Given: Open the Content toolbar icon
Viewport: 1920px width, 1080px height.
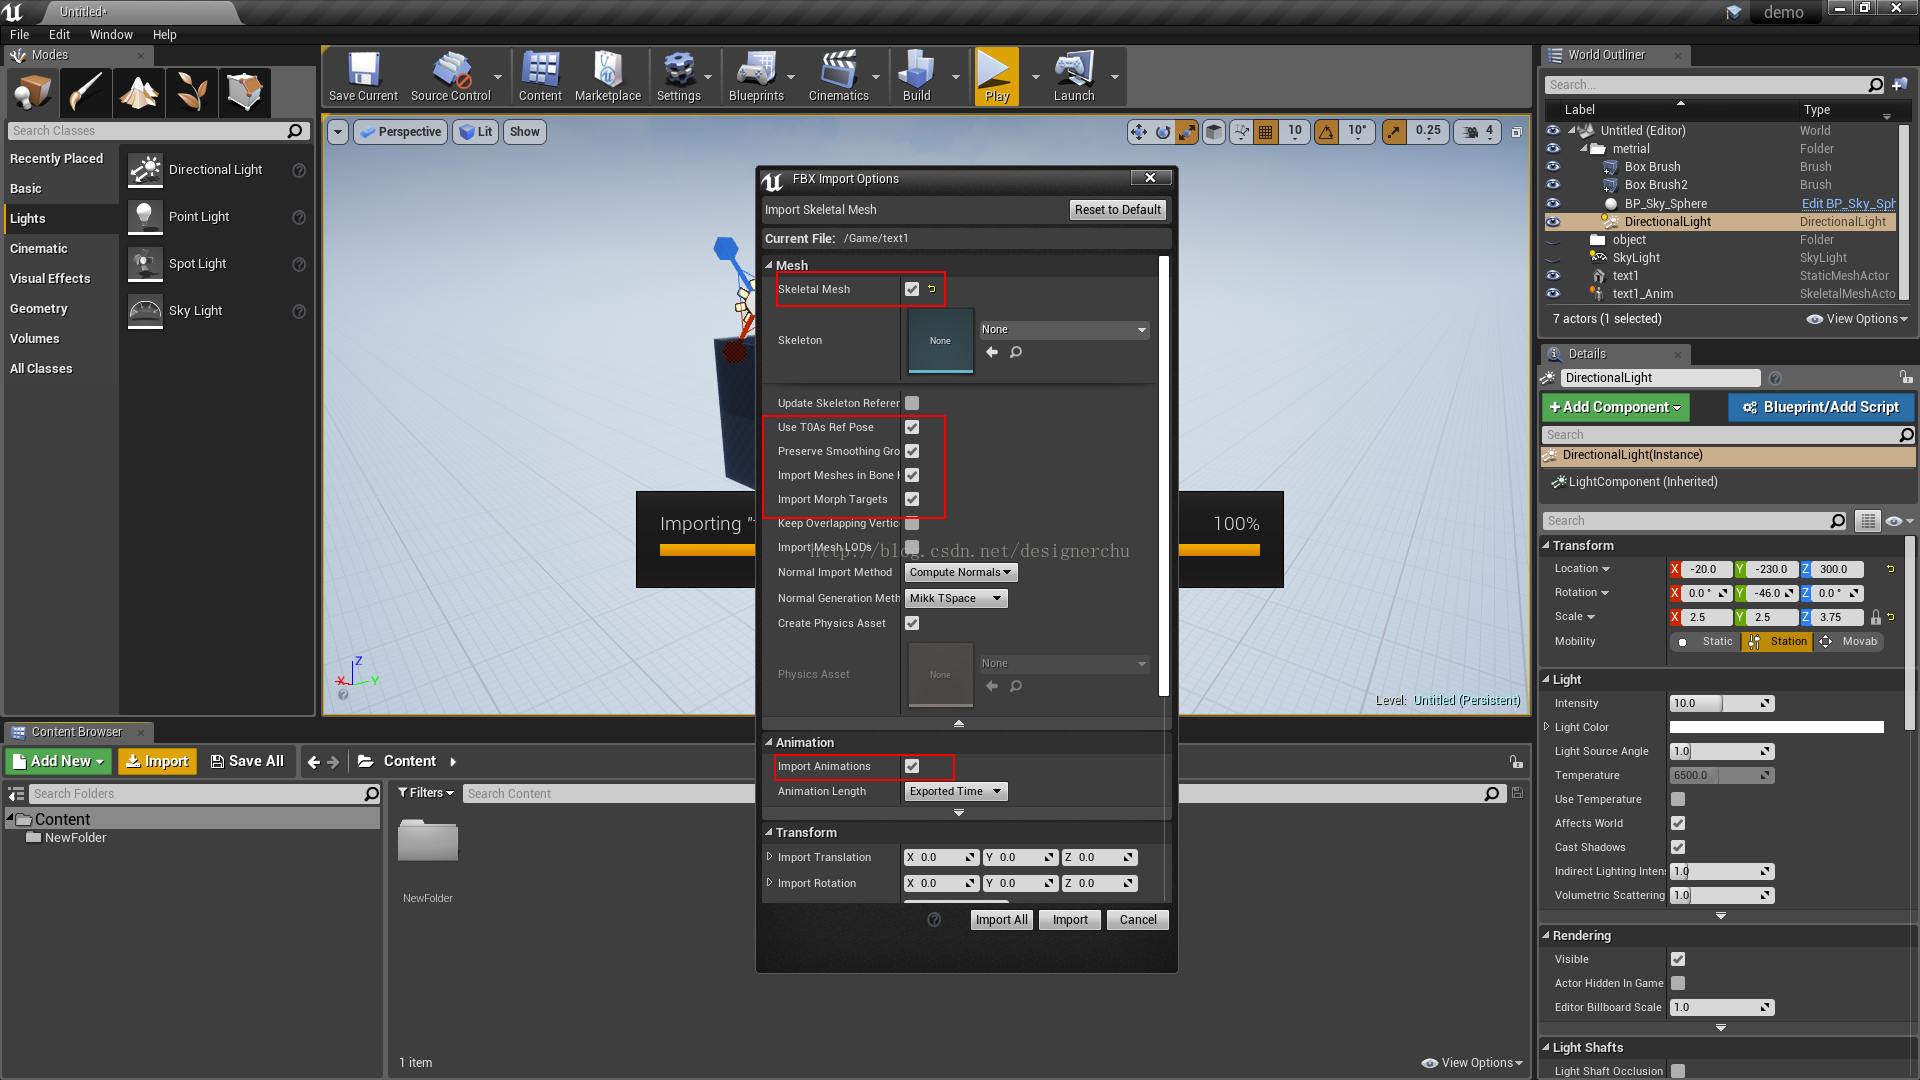Looking at the screenshot, I should coord(540,76).
